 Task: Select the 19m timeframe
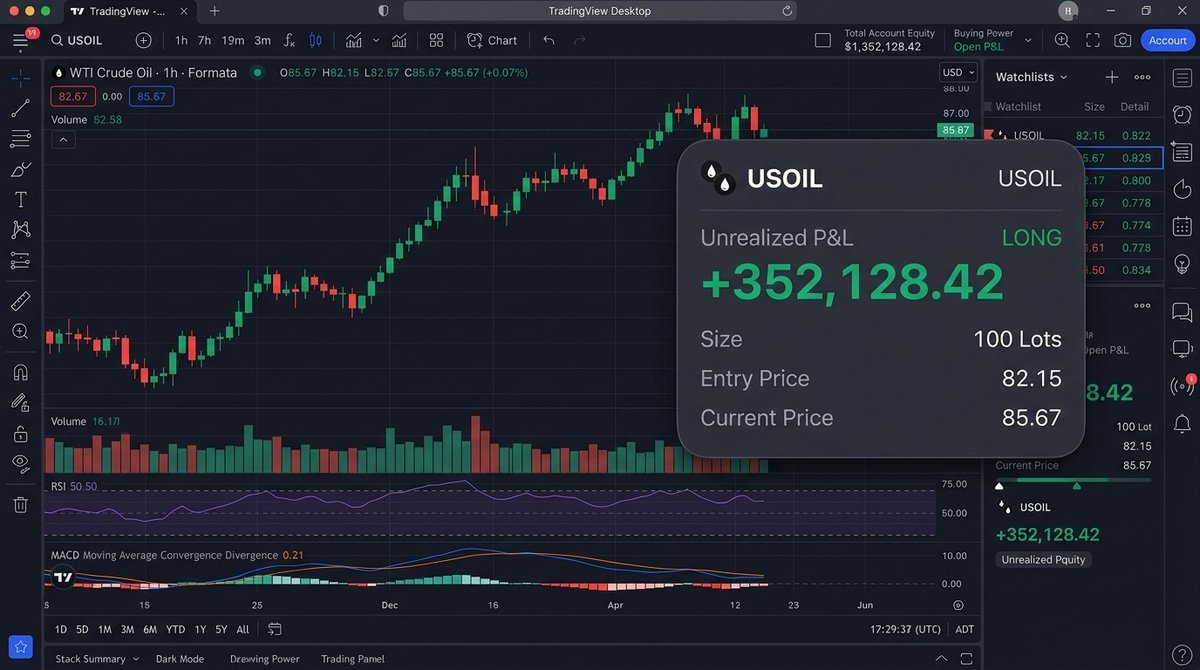232,40
